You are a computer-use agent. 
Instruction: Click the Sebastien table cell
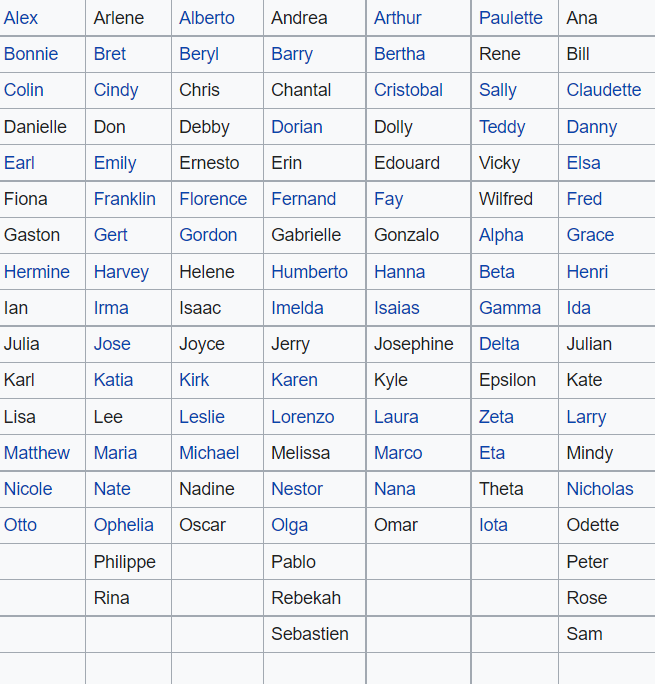(311, 634)
